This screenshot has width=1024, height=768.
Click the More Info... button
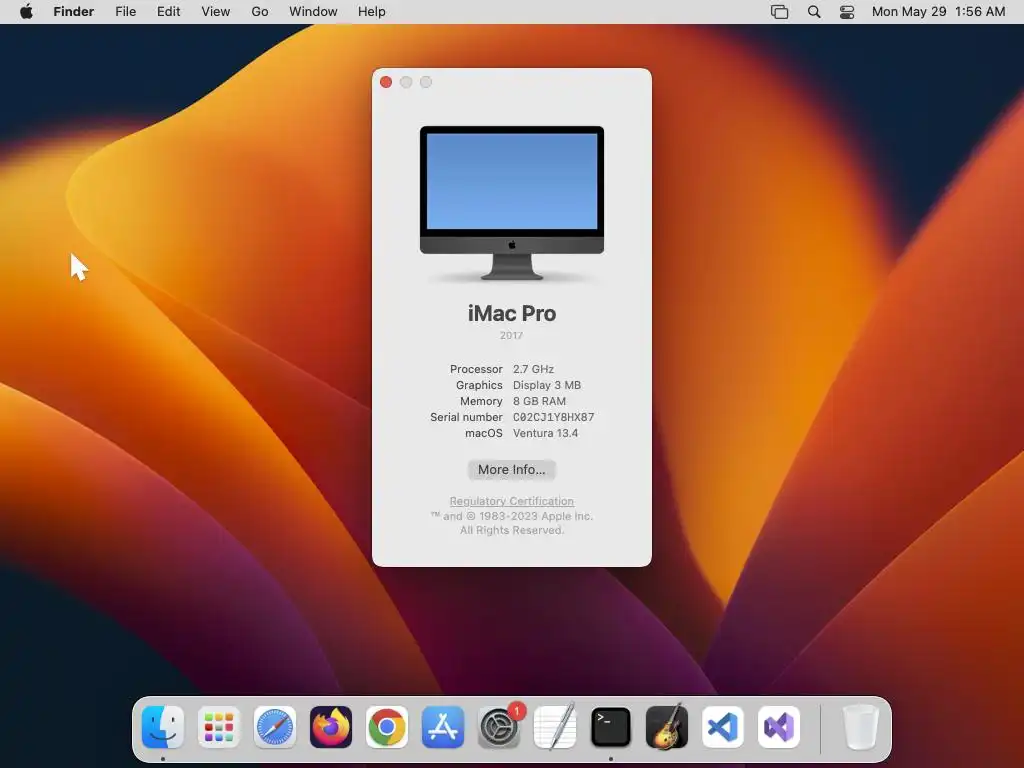[511, 470]
